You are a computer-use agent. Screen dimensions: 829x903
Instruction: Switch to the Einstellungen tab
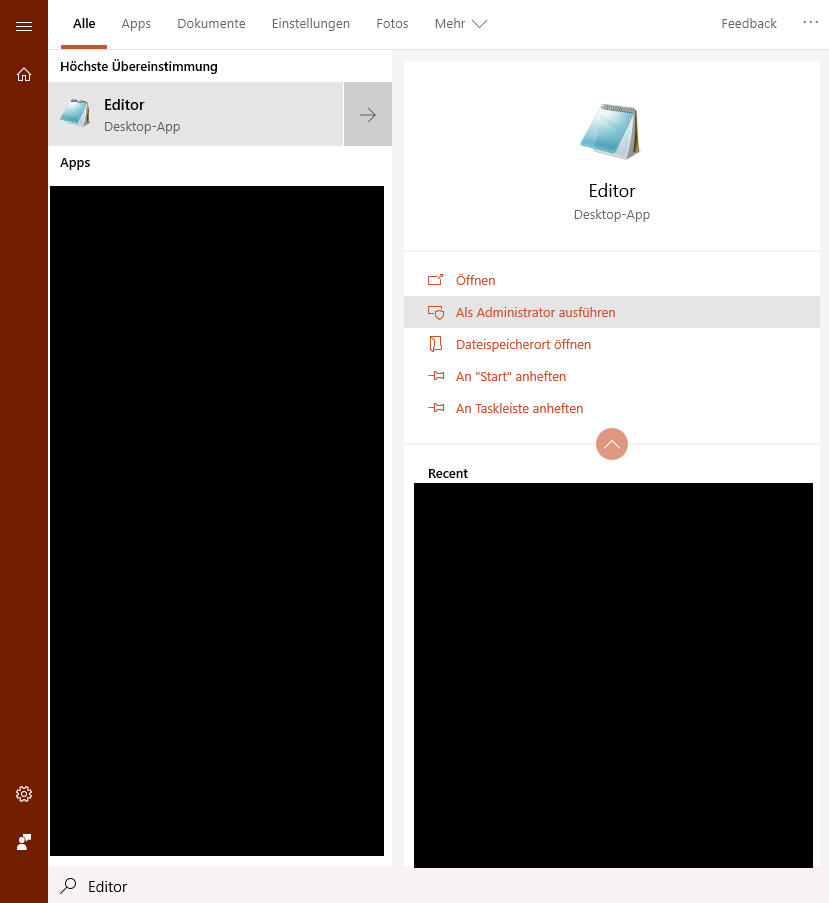311,24
